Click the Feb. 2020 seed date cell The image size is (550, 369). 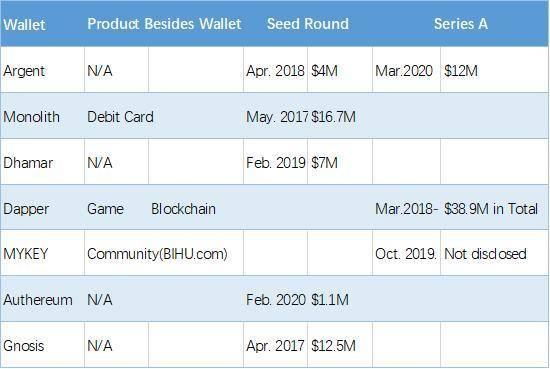tap(275, 300)
